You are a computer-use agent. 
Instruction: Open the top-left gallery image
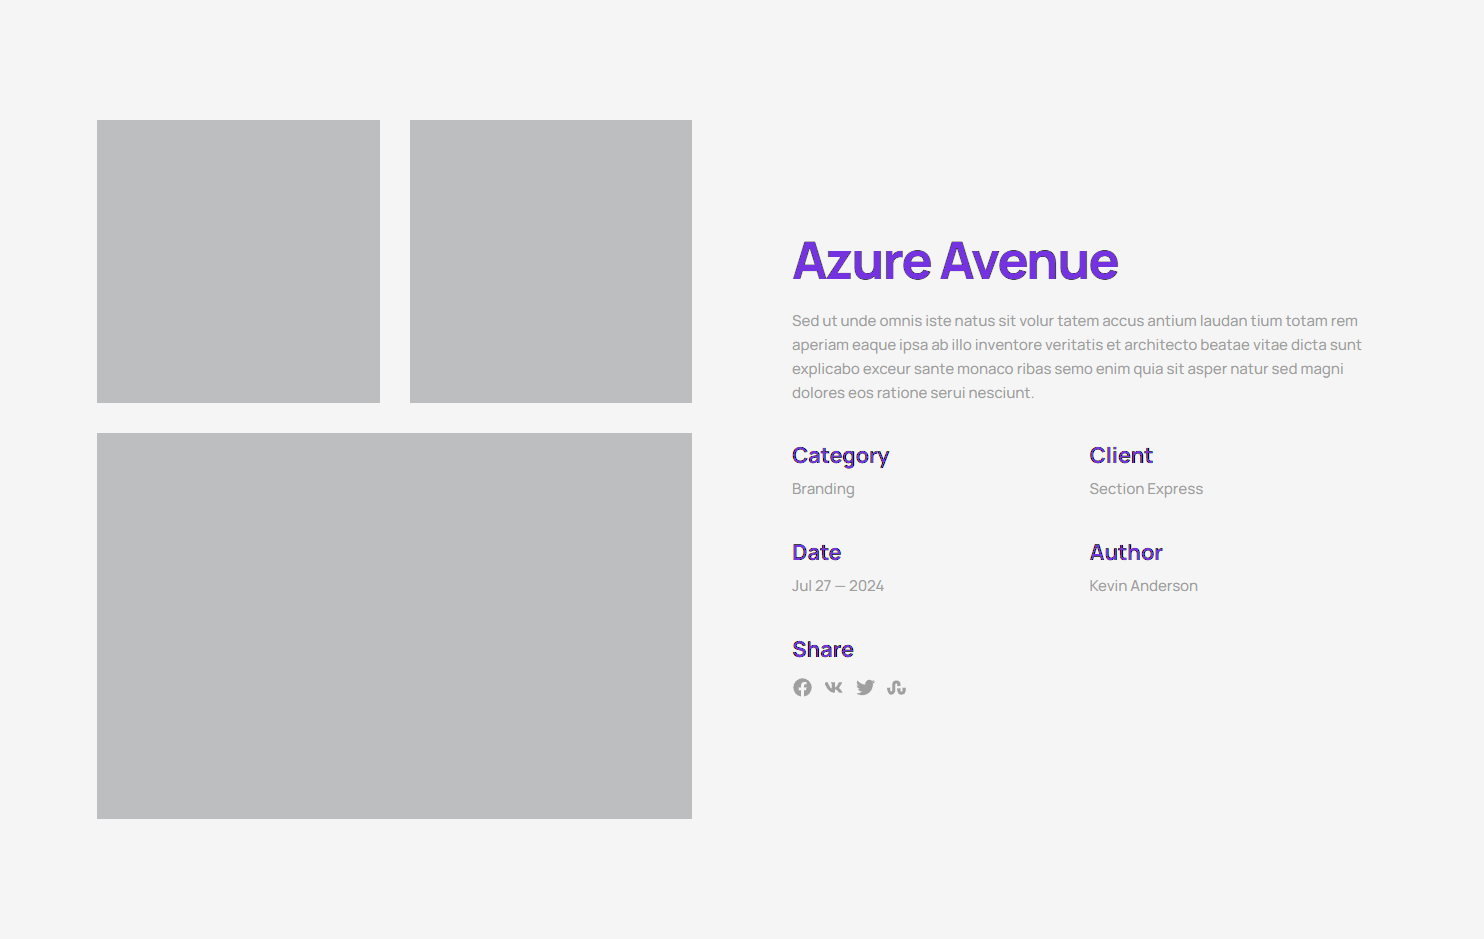[x=238, y=261]
